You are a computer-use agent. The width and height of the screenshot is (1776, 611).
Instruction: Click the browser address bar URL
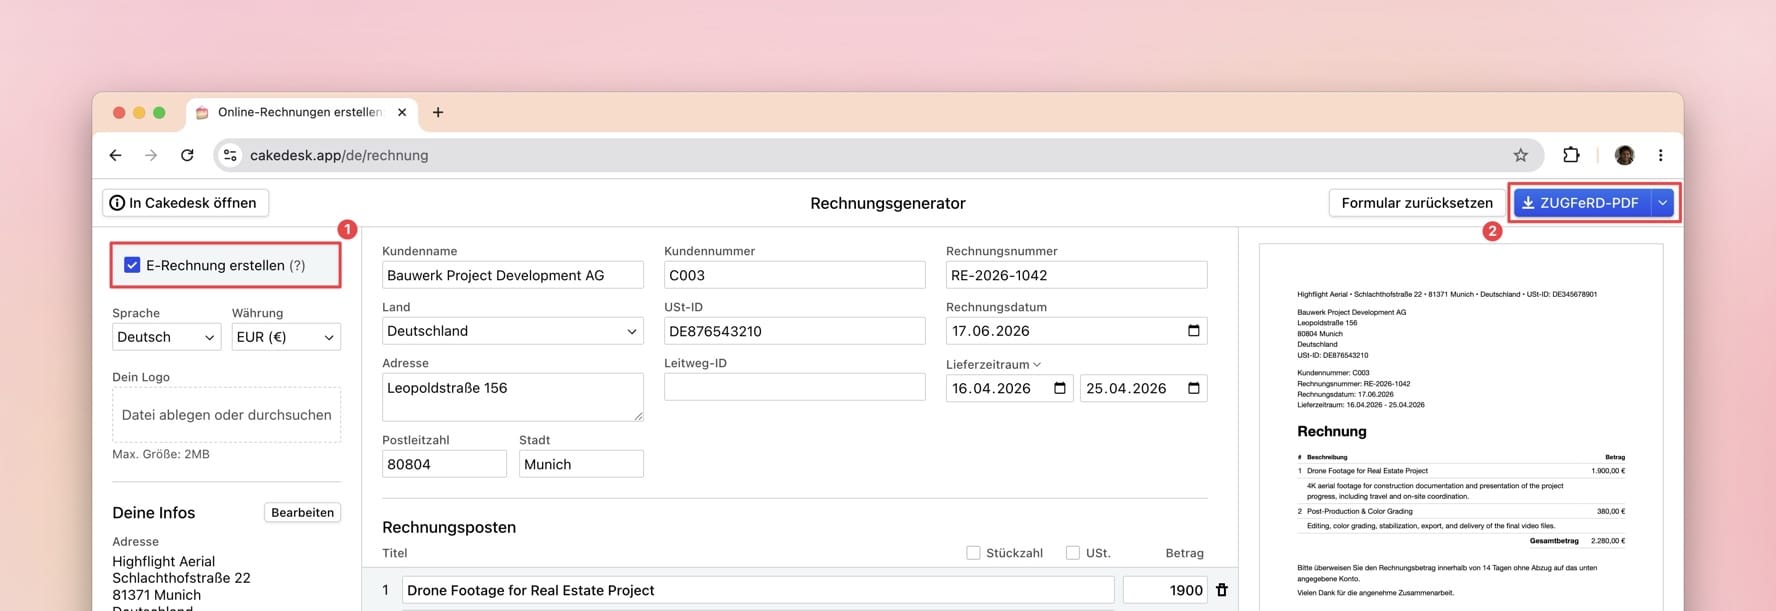339,155
